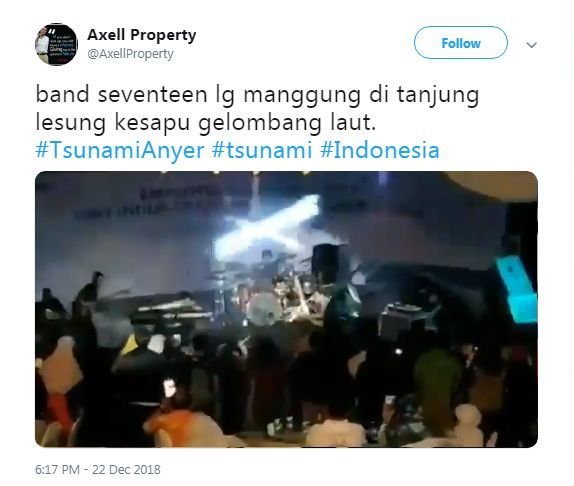Click the bright stage light in video
This screenshot has height=486, width=574.
(267, 227)
